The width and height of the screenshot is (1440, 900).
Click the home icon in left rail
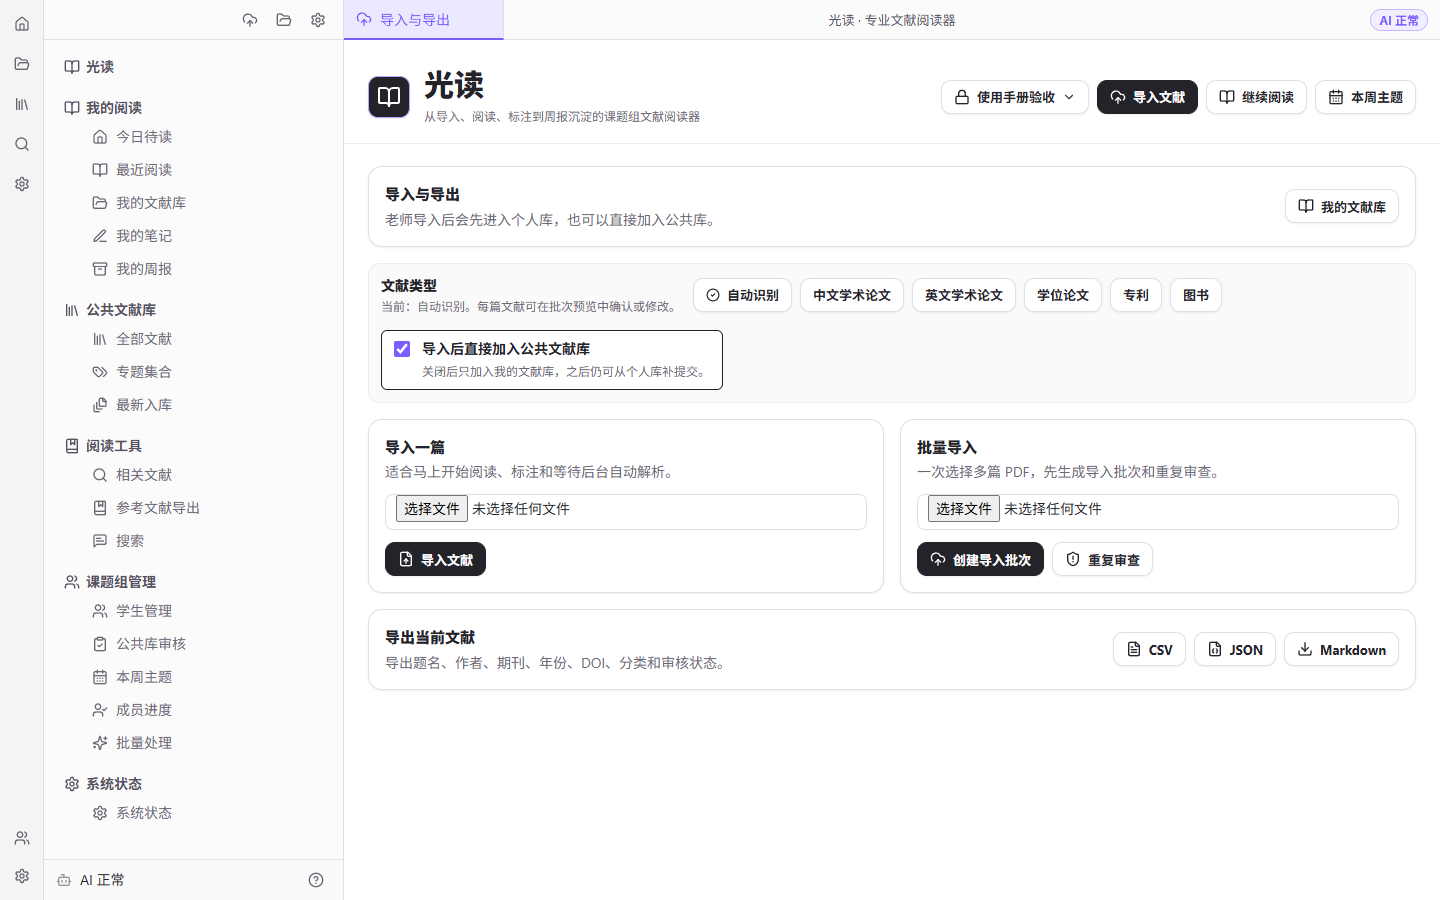tap(22, 24)
